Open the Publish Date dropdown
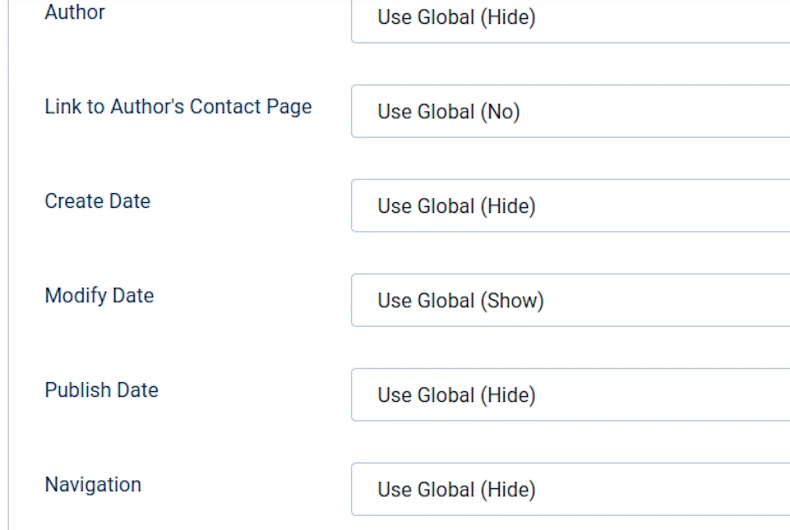Viewport: 790px width, 530px height. pos(570,395)
